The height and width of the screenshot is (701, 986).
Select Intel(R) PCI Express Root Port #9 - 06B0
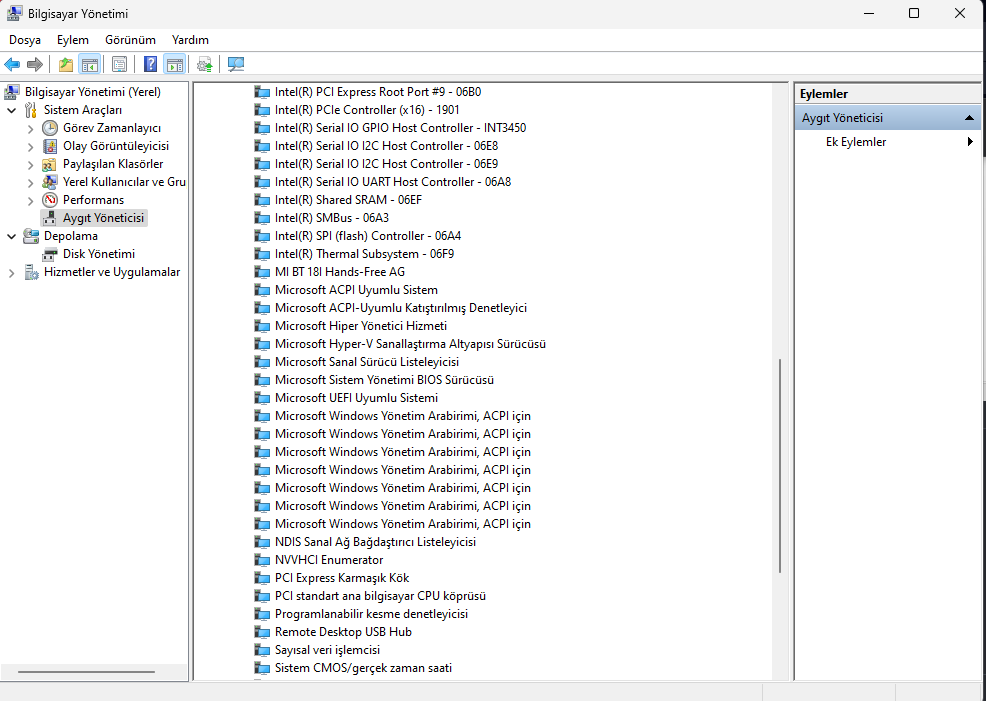(x=378, y=92)
